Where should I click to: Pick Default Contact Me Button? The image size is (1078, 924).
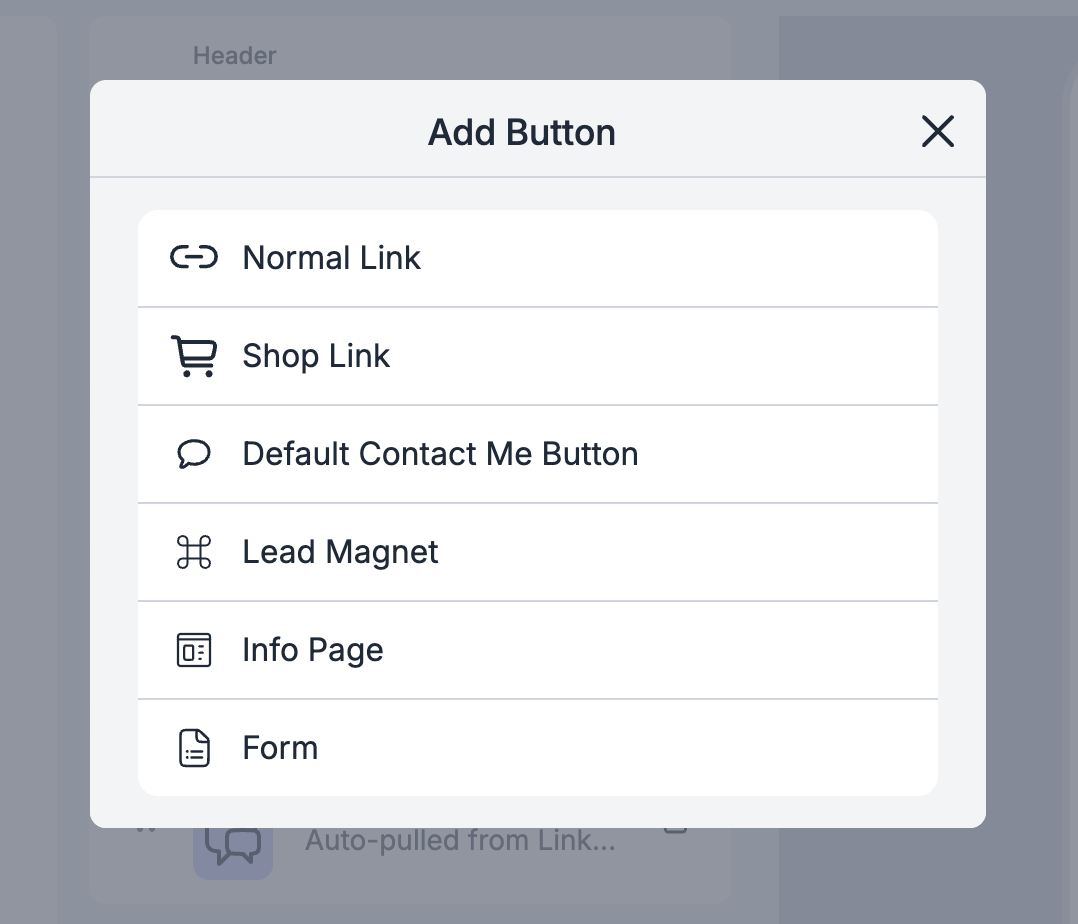[x=440, y=454]
